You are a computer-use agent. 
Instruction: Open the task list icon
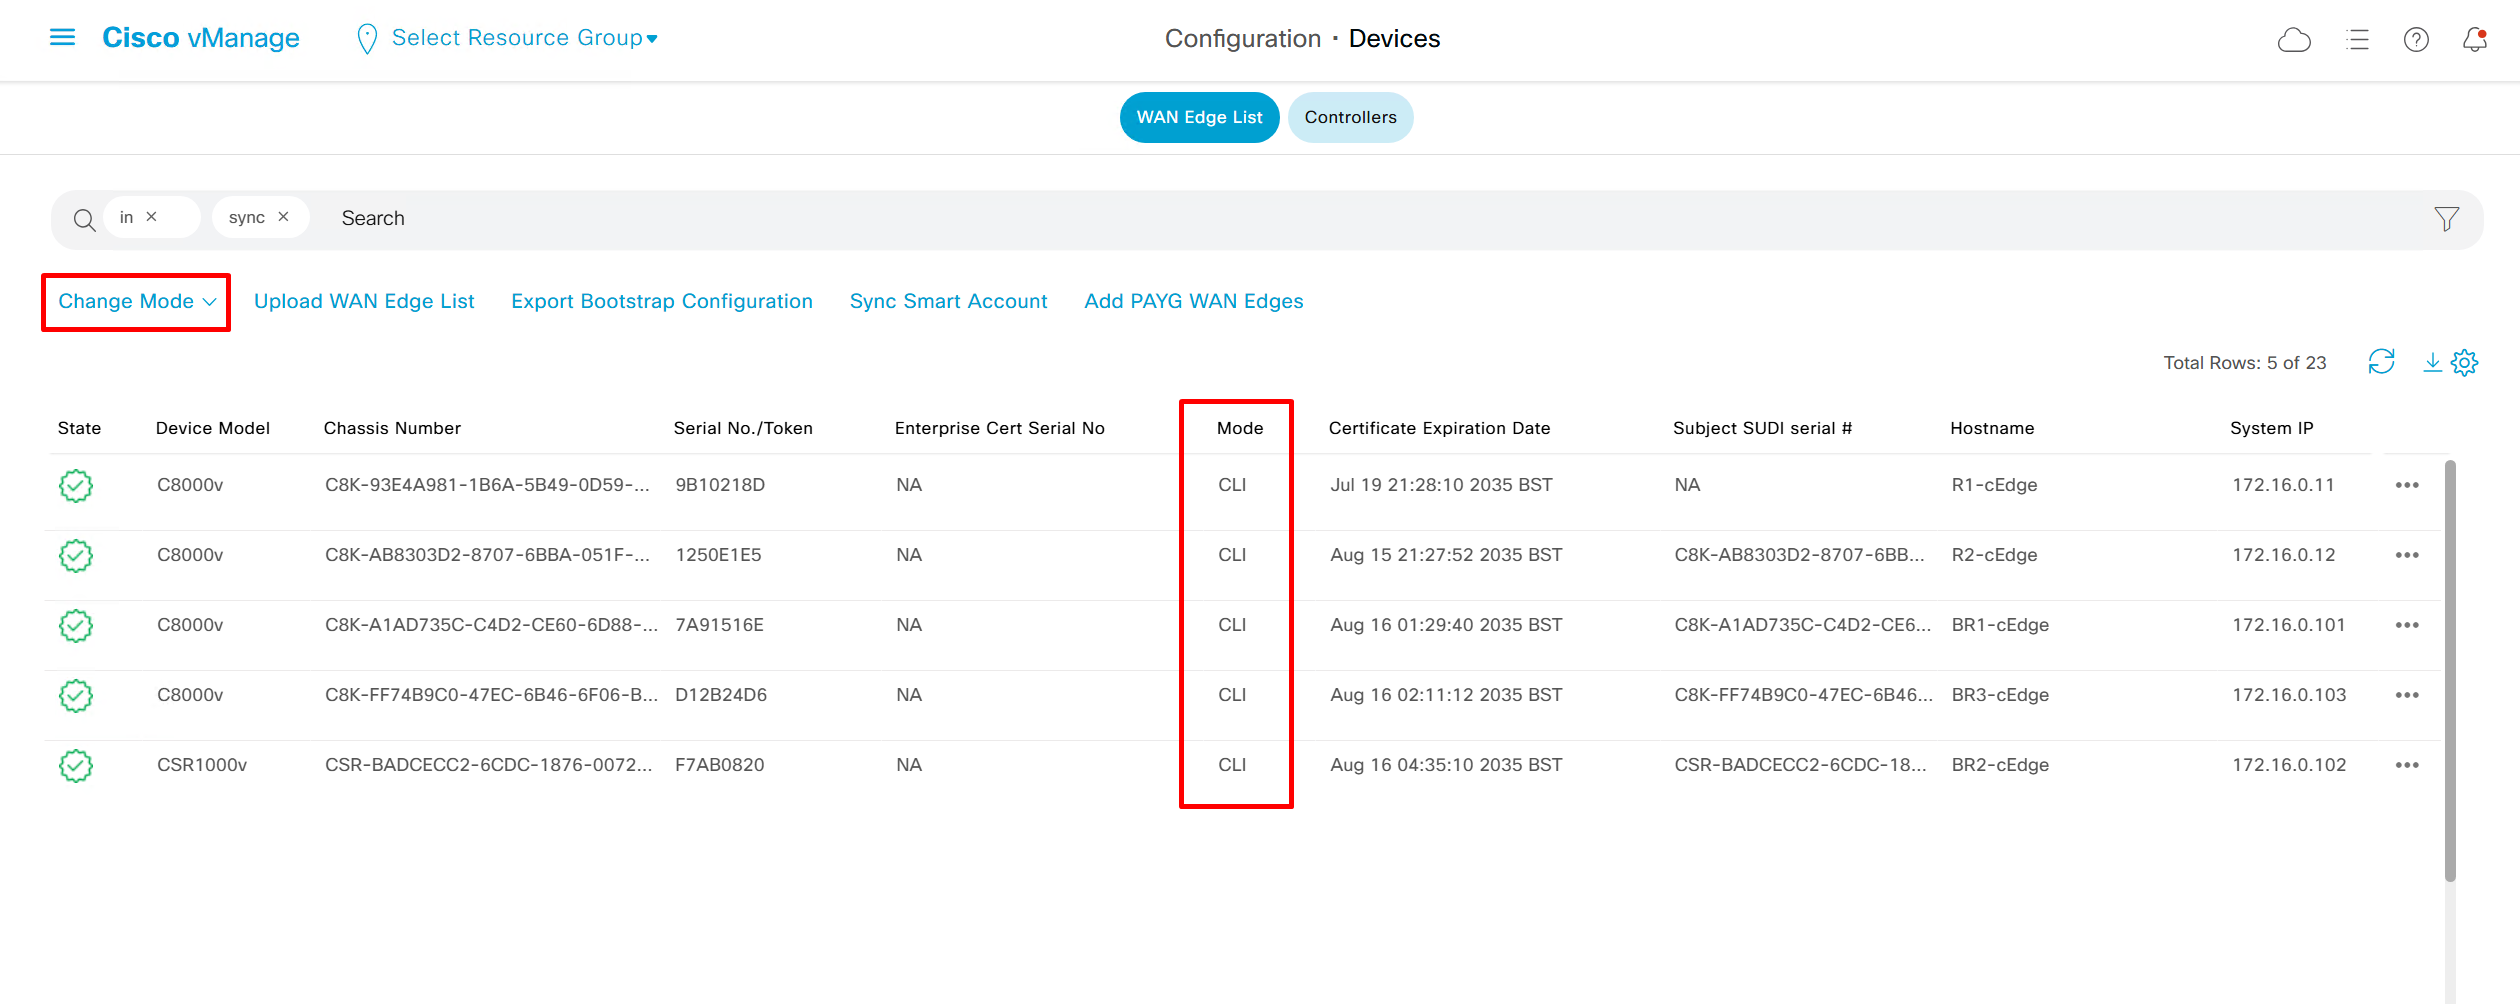click(2357, 40)
